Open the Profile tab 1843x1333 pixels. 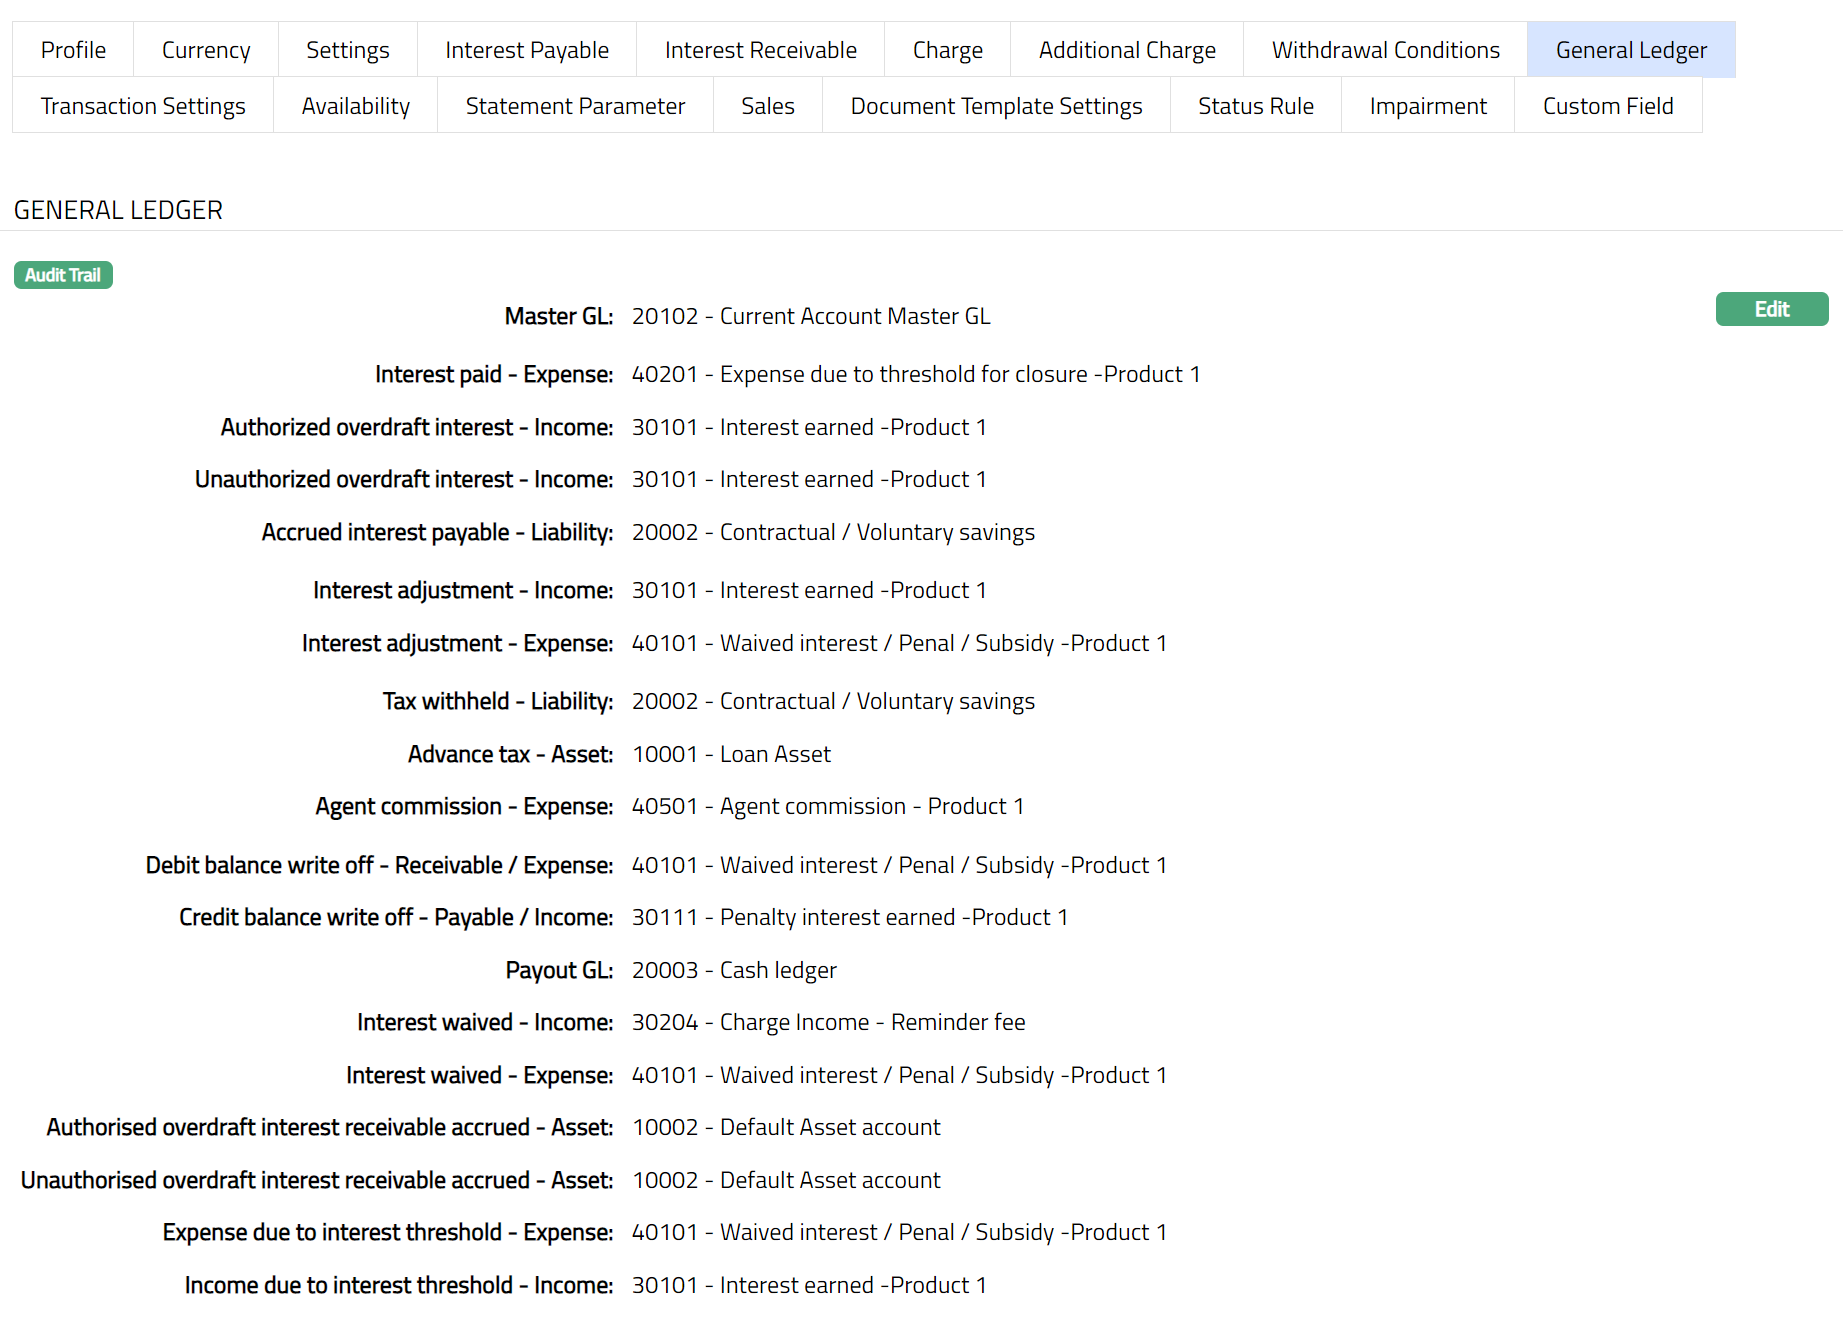point(73,50)
